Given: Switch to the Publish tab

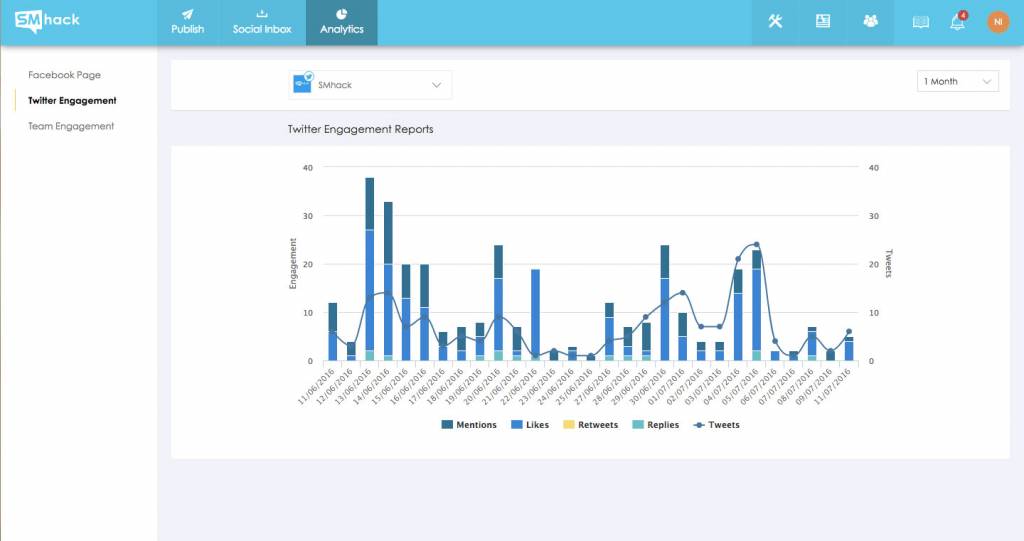Looking at the screenshot, I should 187,22.
